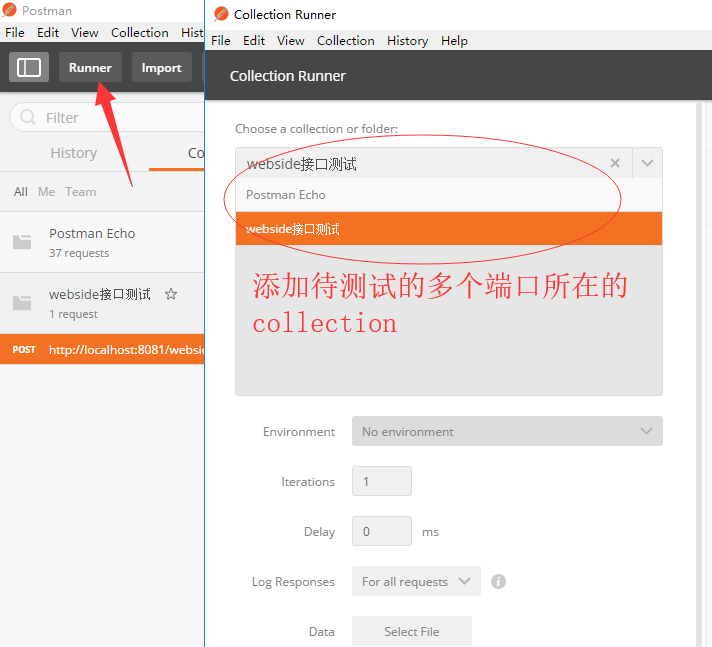Click the Collection Runner logo icon in title bar
The width and height of the screenshot is (712, 647).
click(x=221, y=14)
